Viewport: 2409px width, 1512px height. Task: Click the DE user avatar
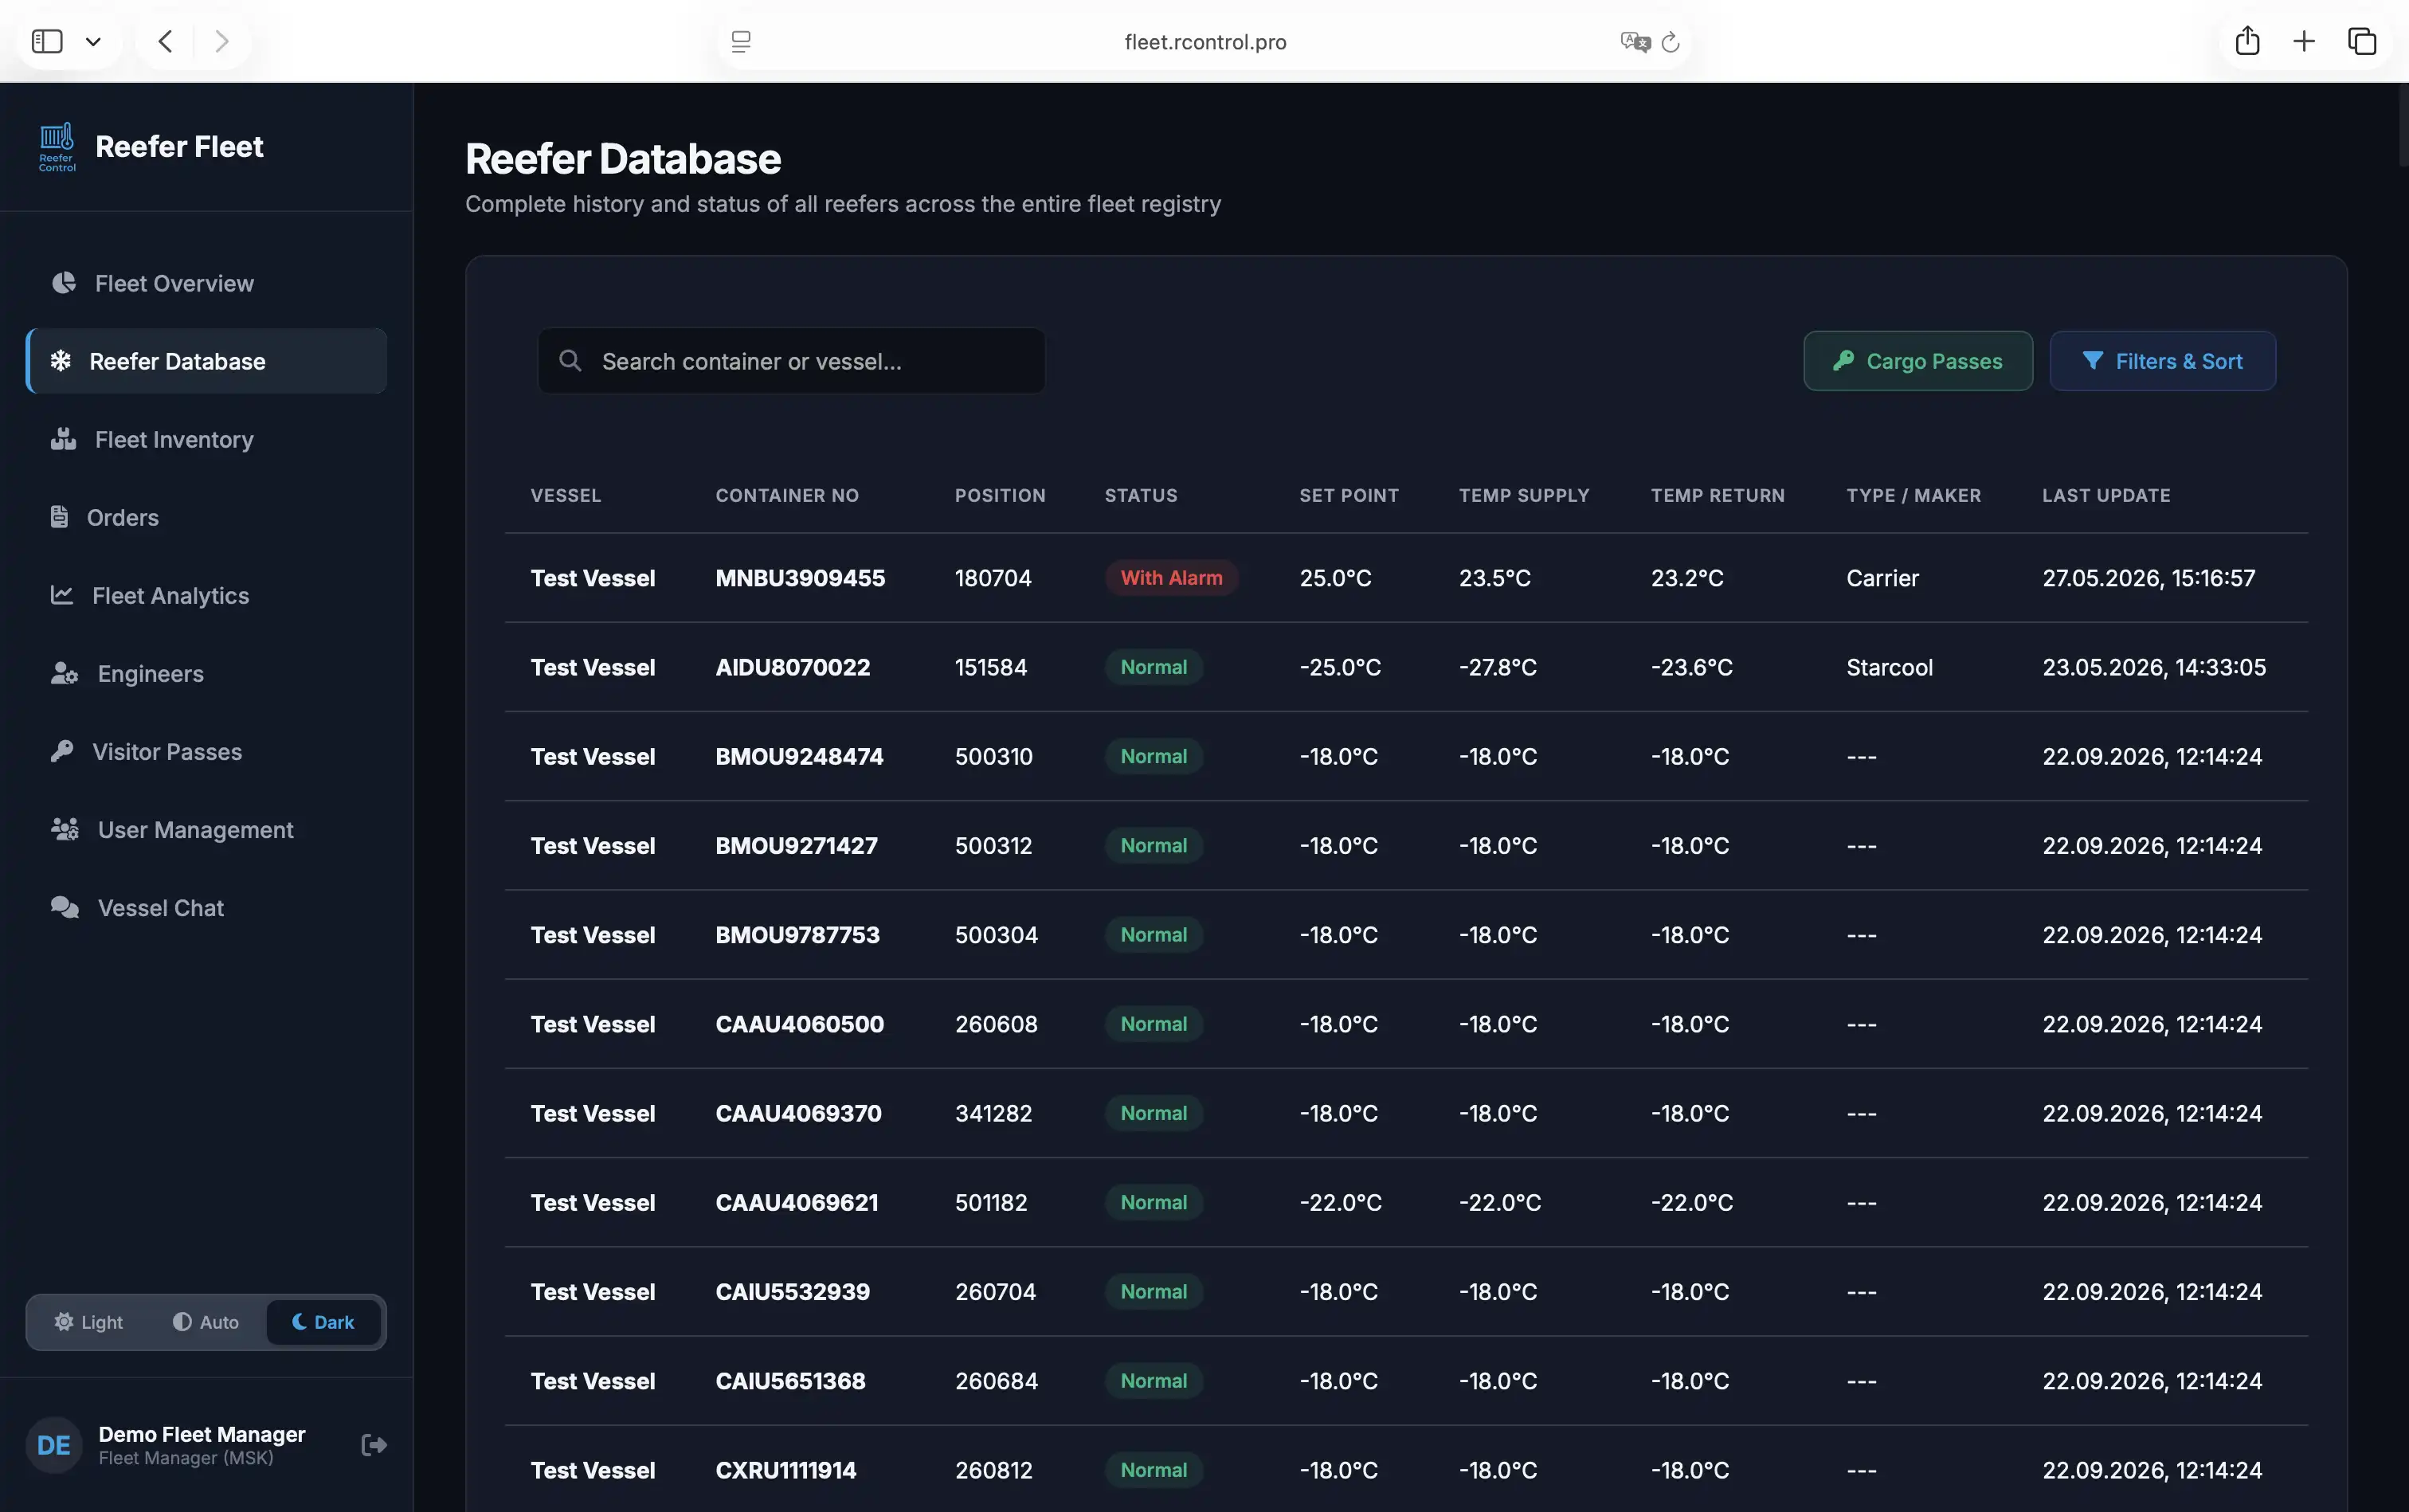click(x=54, y=1445)
